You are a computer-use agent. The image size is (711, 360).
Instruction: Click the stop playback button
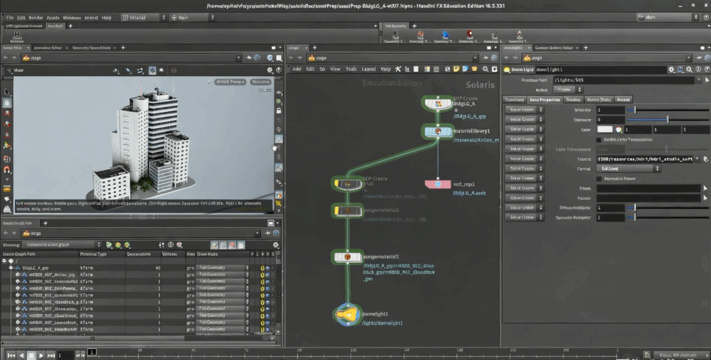tap(31, 355)
